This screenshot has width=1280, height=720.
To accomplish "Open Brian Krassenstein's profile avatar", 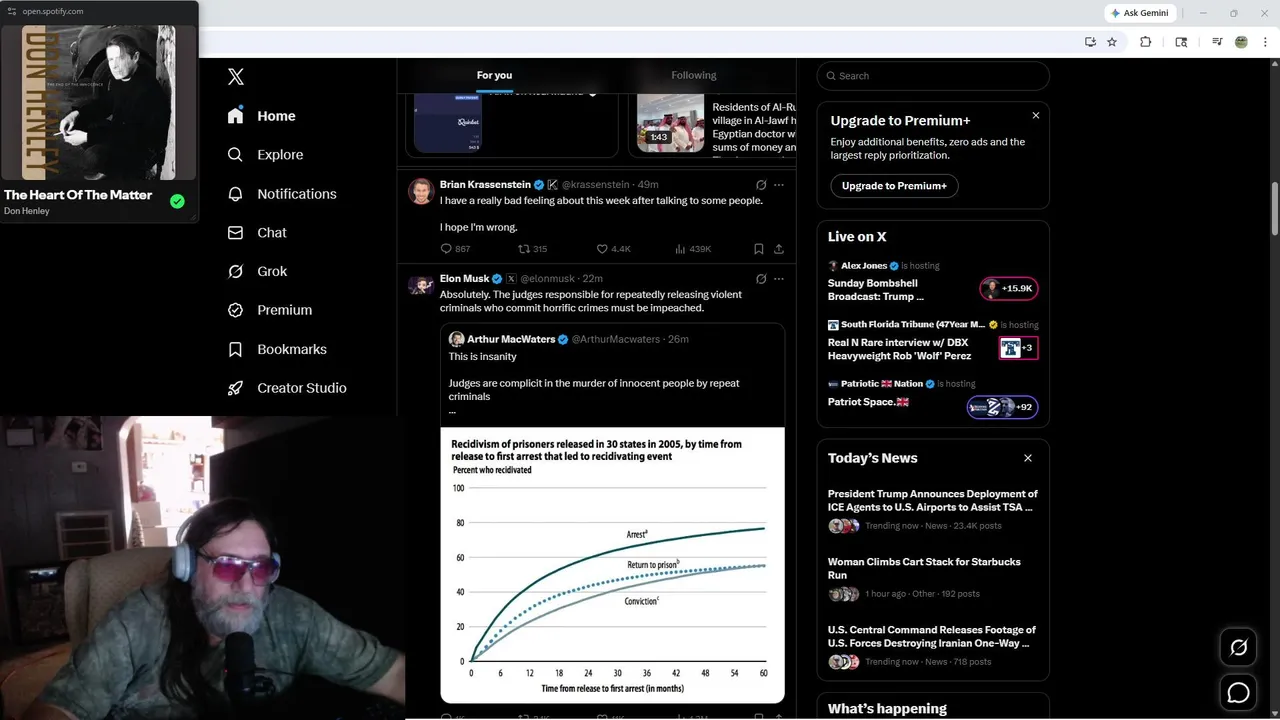I will (x=420, y=191).
